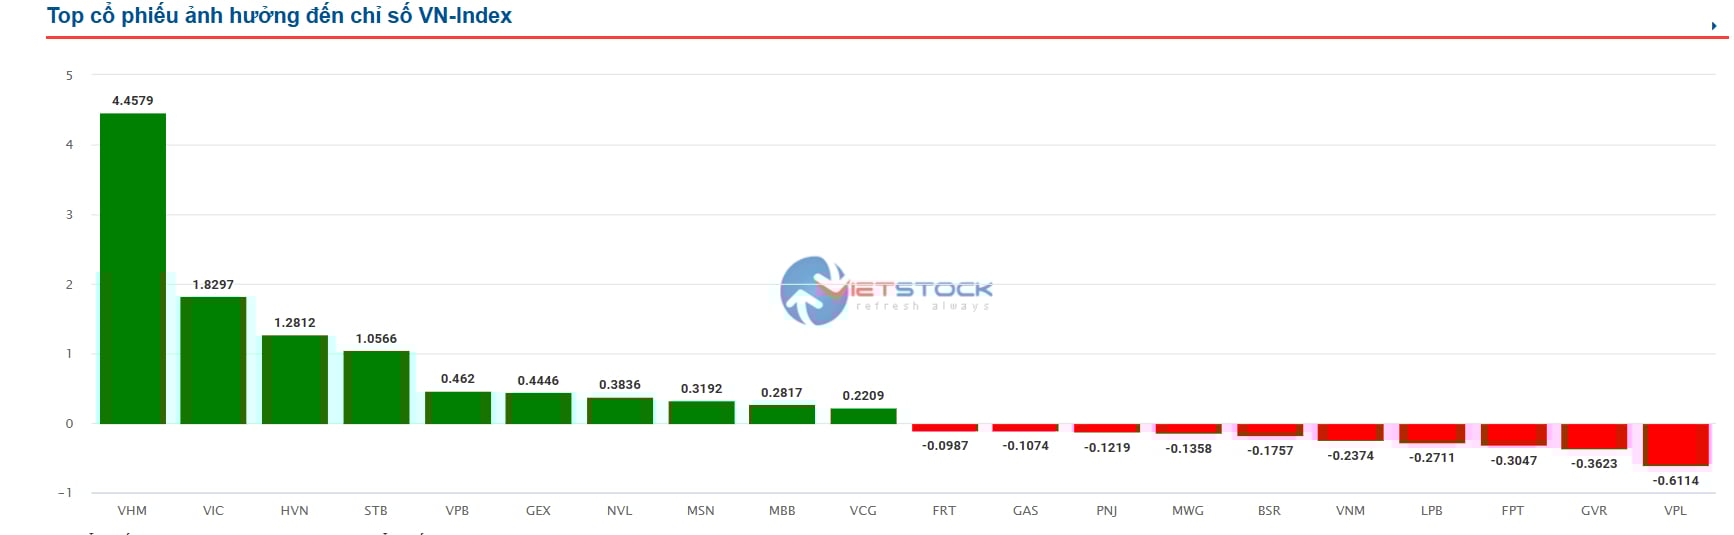Select the STB bar in chart
The width and height of the screenshot is (1734, 535).
(x=376, y=387)
